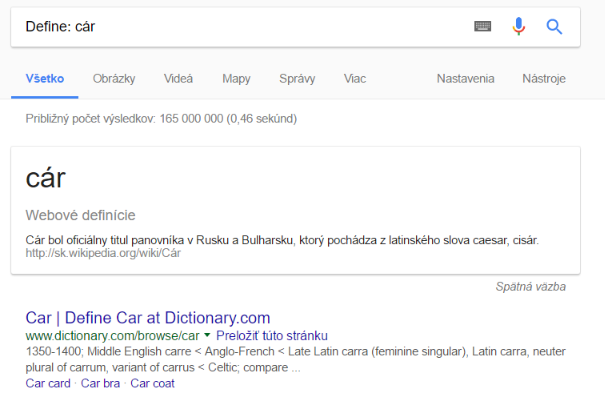
Task: Go to the Mapy tab
Action: (236, 79)
